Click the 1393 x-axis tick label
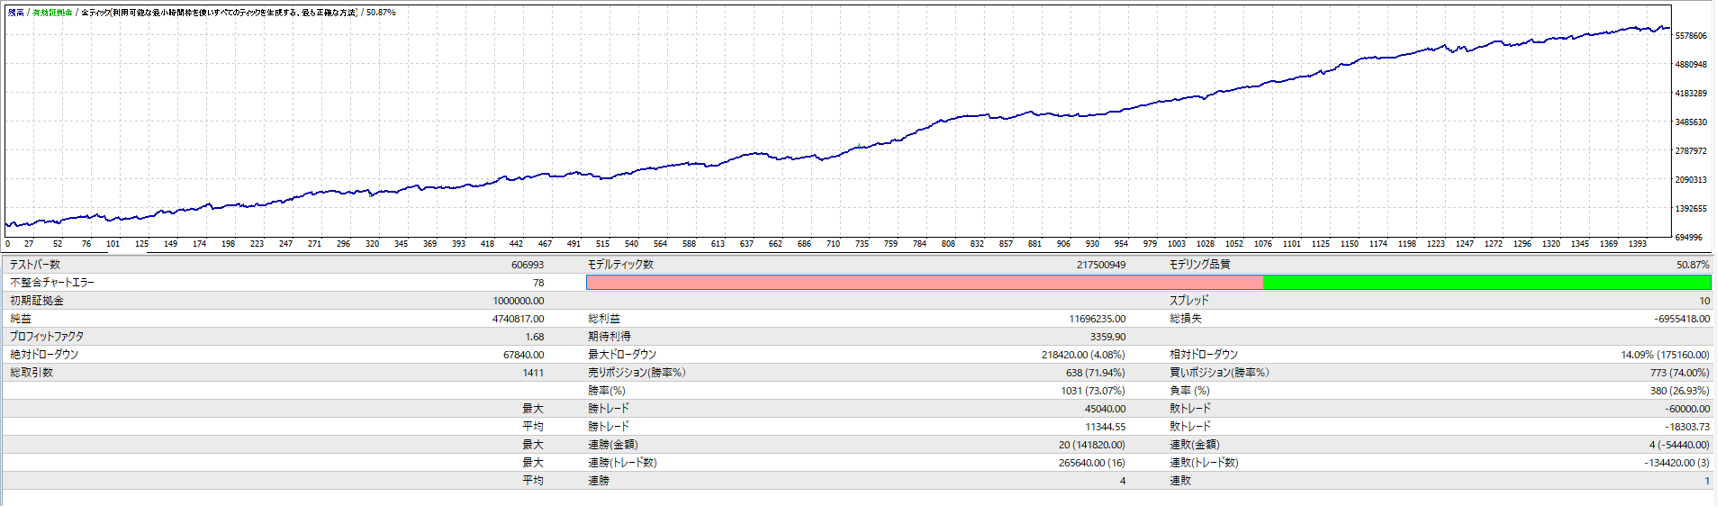This screenshot has height=508, width=1718. point(1637,244)
